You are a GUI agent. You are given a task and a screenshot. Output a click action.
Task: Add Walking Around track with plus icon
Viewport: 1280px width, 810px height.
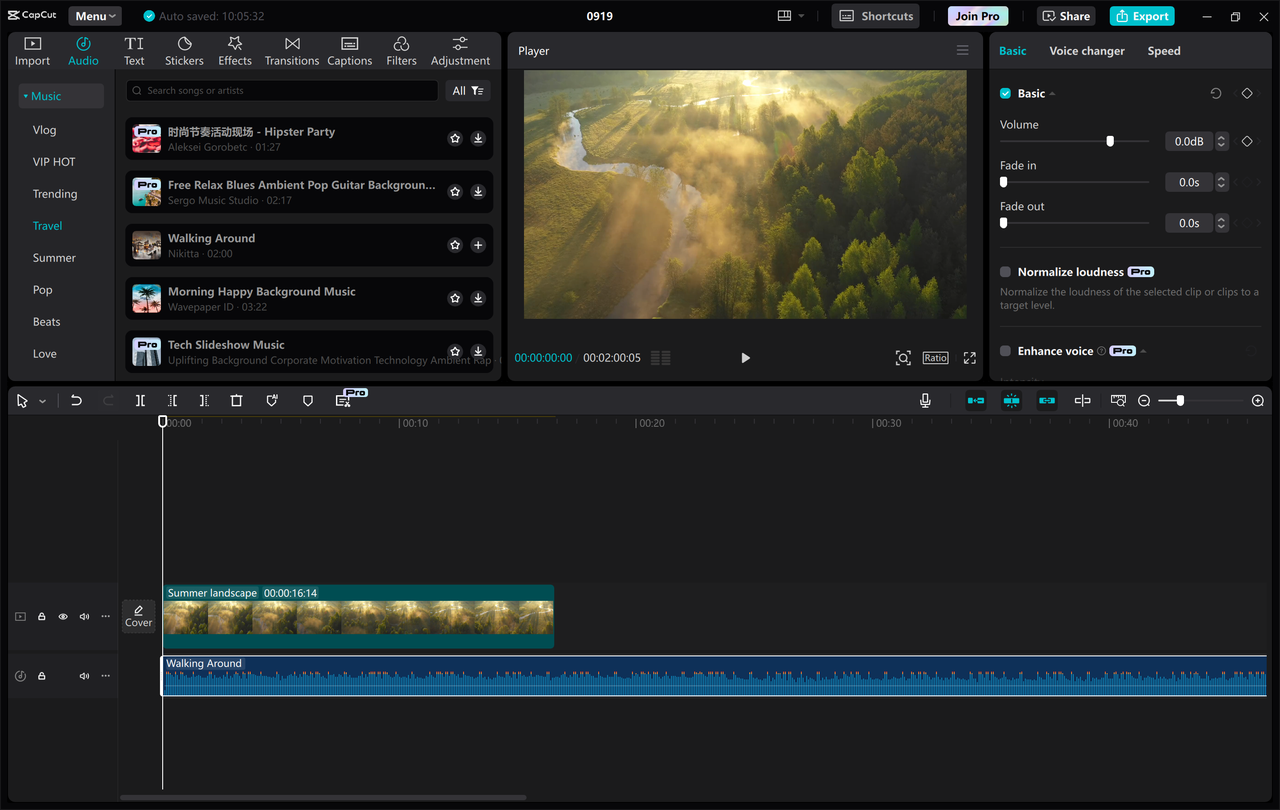pos(478,245)
